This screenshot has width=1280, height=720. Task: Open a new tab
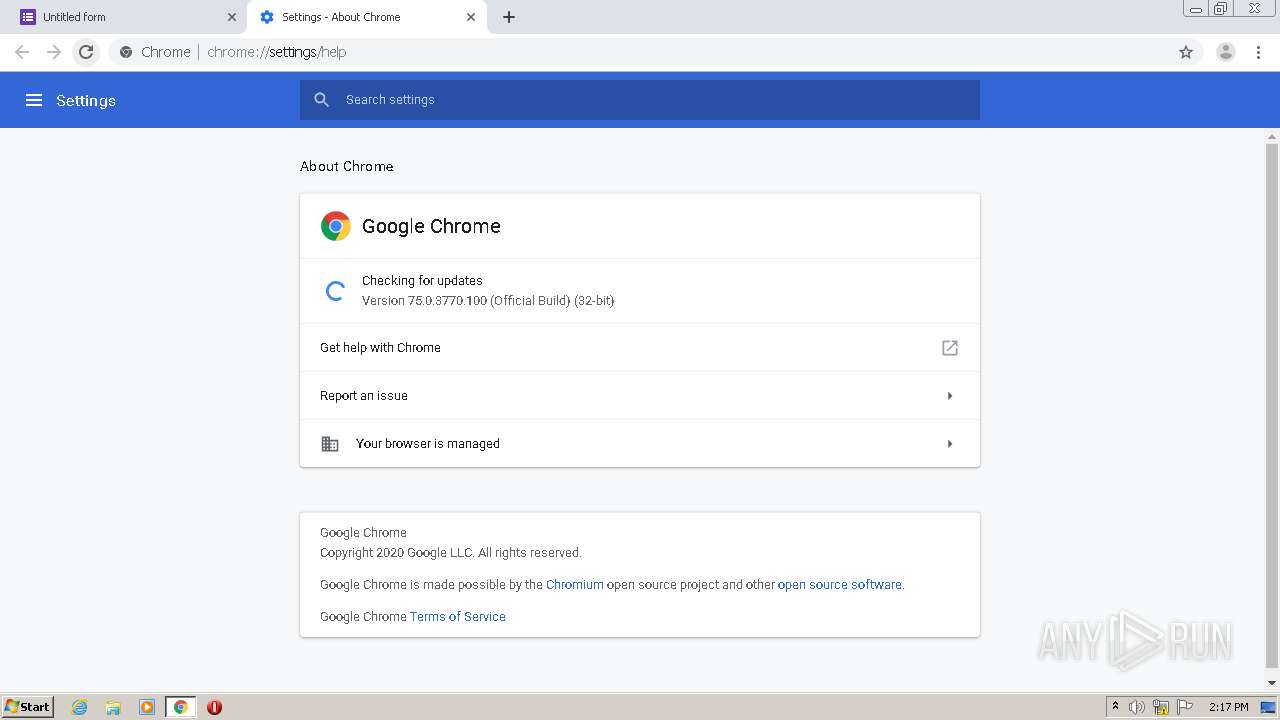509,17
